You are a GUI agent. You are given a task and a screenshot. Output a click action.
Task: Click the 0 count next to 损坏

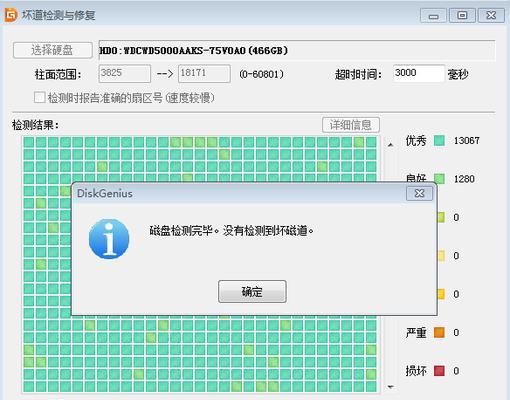(456, 371)
